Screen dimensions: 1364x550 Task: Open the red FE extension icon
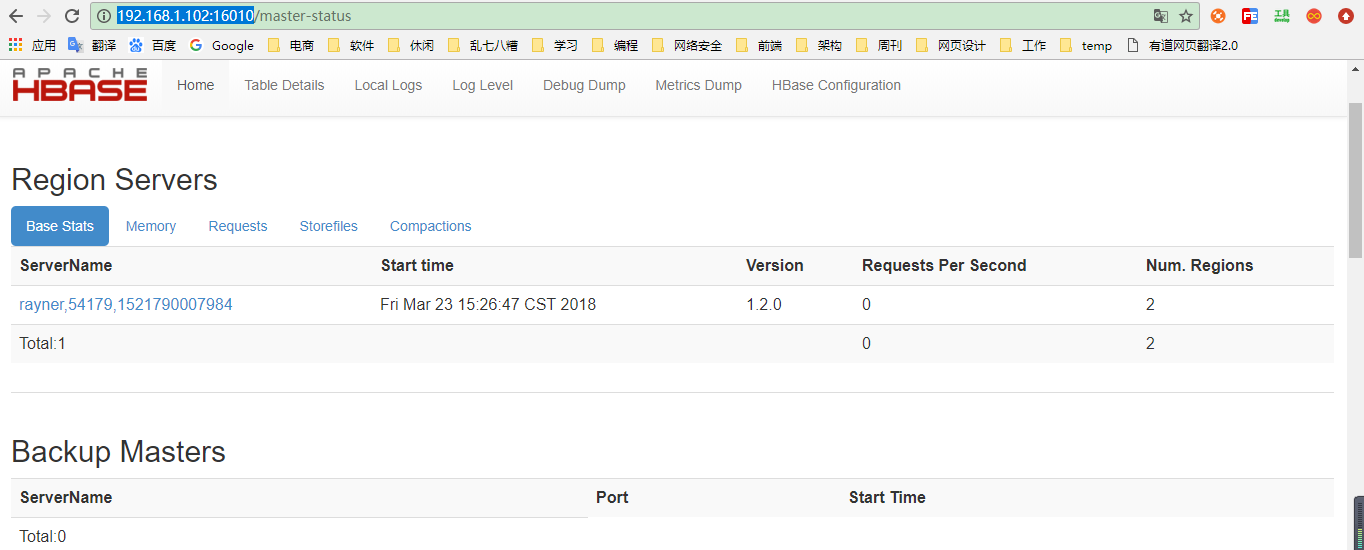tap(1250, 16)
